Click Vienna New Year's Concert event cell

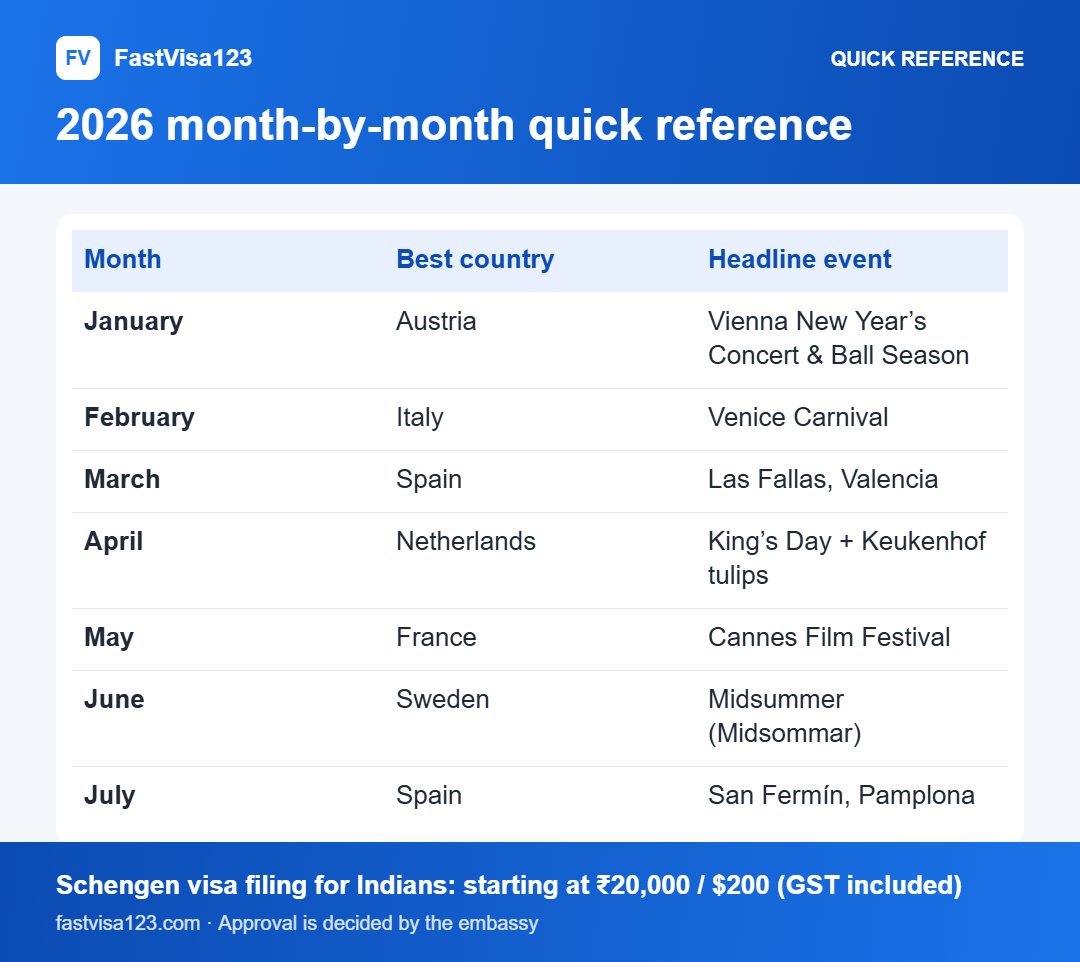coord(838,338)
